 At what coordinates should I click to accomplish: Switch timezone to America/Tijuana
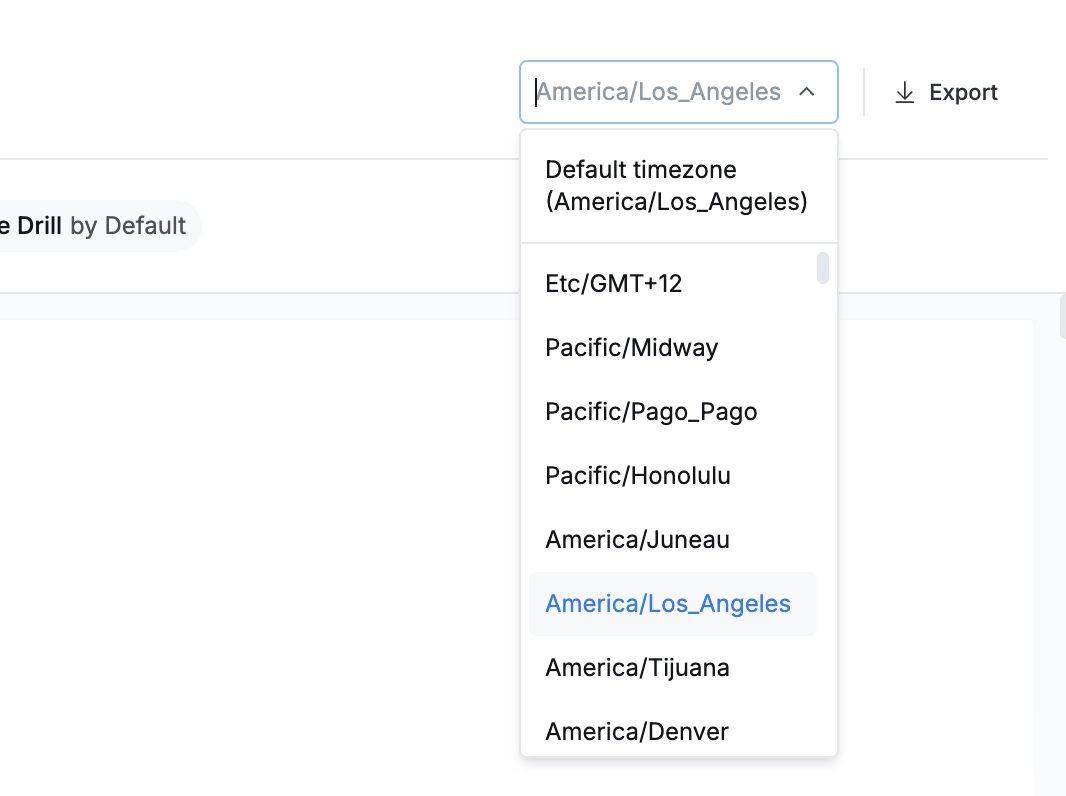point(637,668)
